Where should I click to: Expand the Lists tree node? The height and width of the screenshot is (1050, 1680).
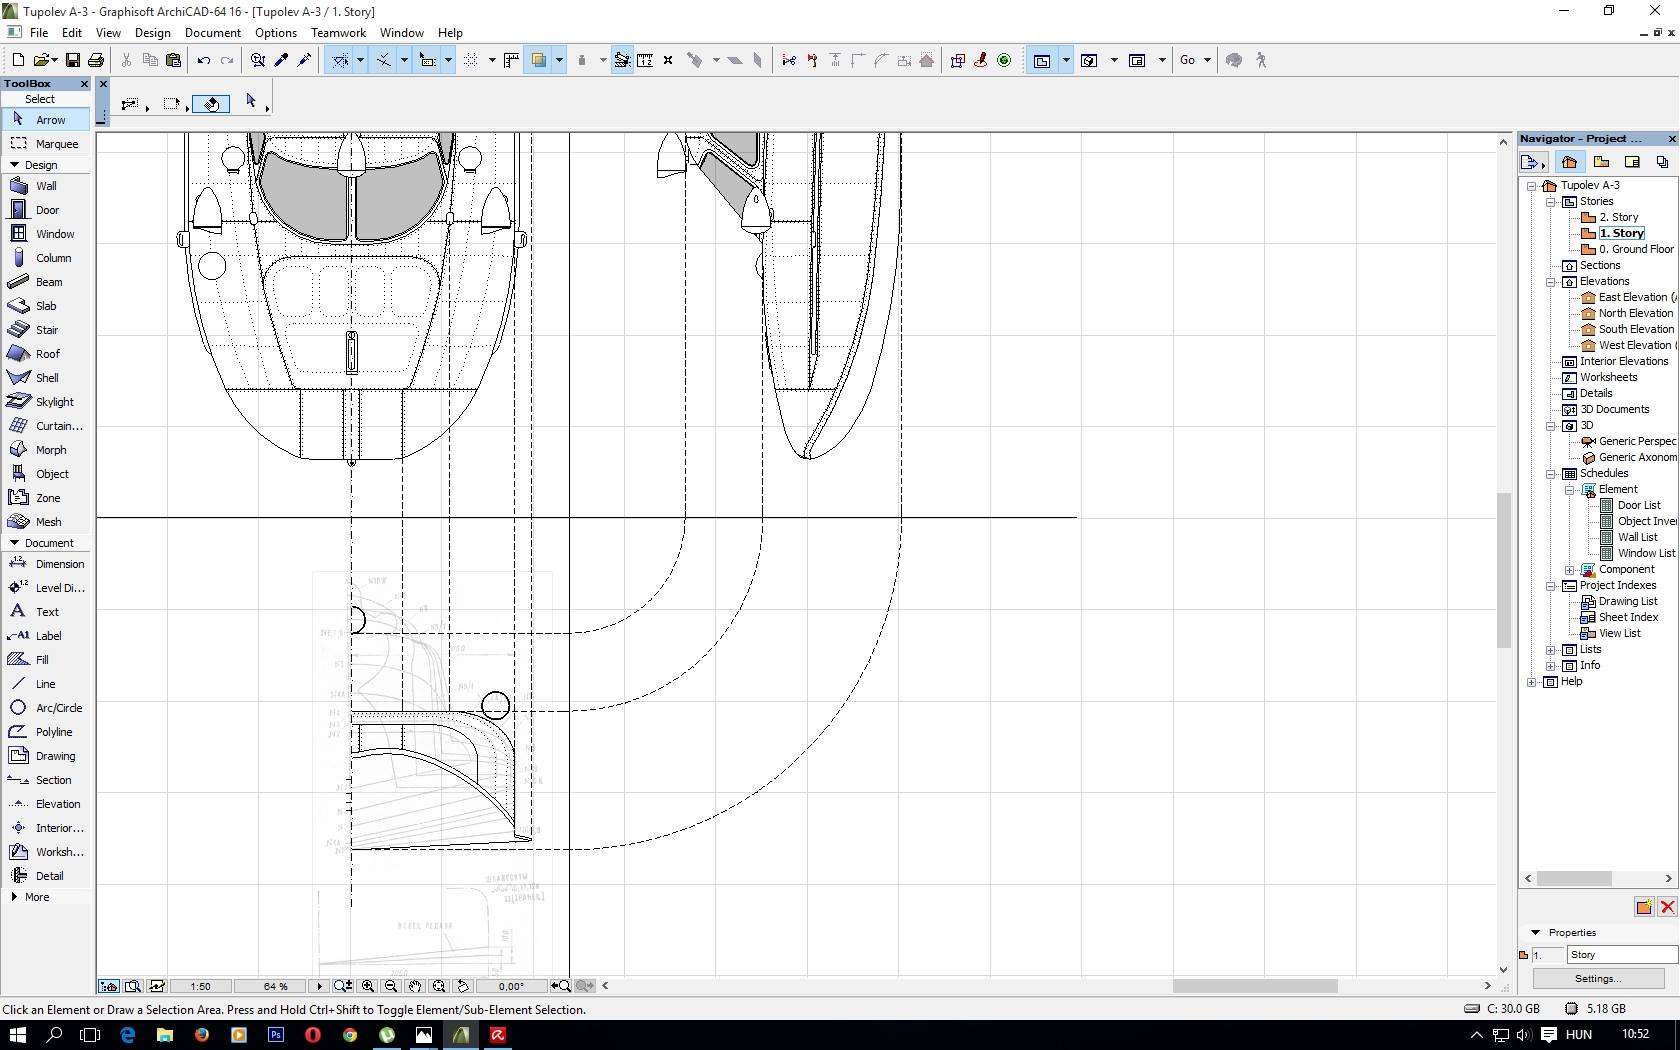point(1551,650)
